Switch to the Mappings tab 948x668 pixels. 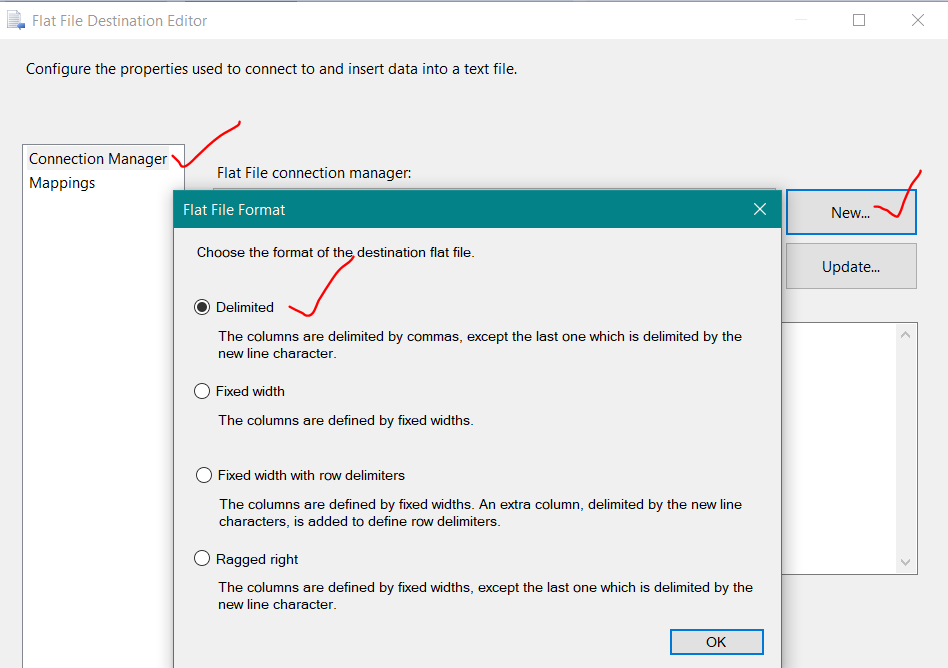[60, 182]
